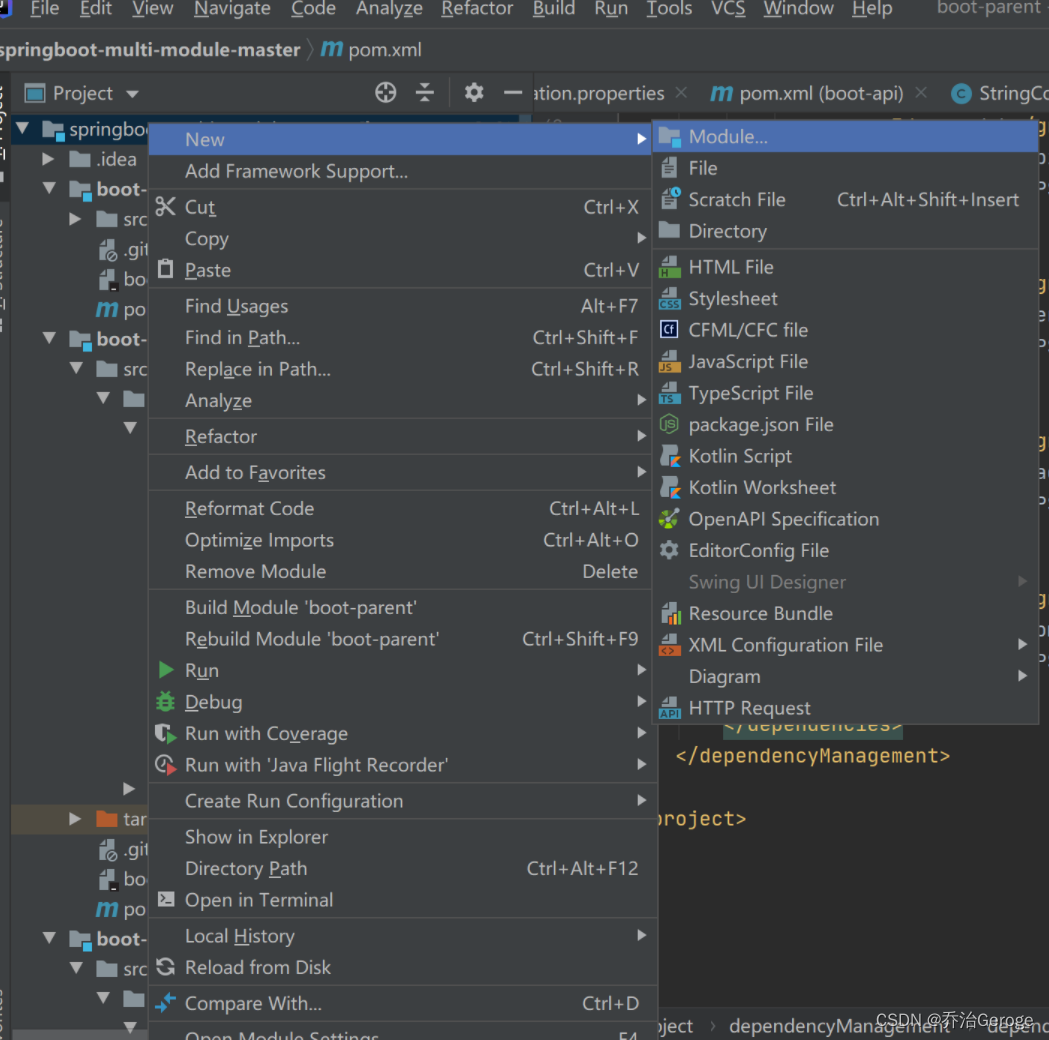This screenshot has height=1040, width=1049.
Task: Click the TypeScript File icon
Action: 670,393
